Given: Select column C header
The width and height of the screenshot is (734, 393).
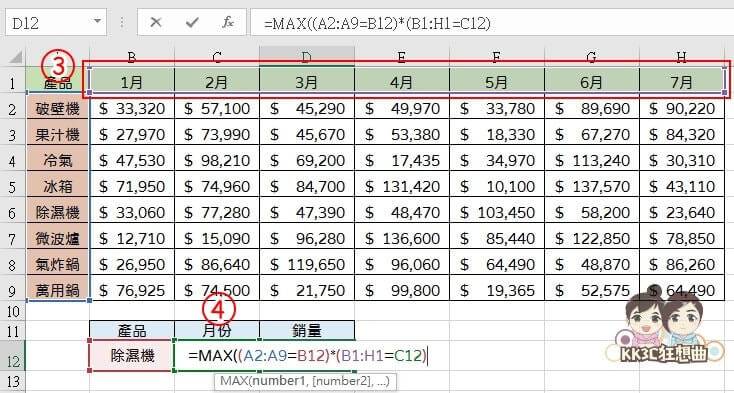Looking at the screenshot, I should pos(217,57).
